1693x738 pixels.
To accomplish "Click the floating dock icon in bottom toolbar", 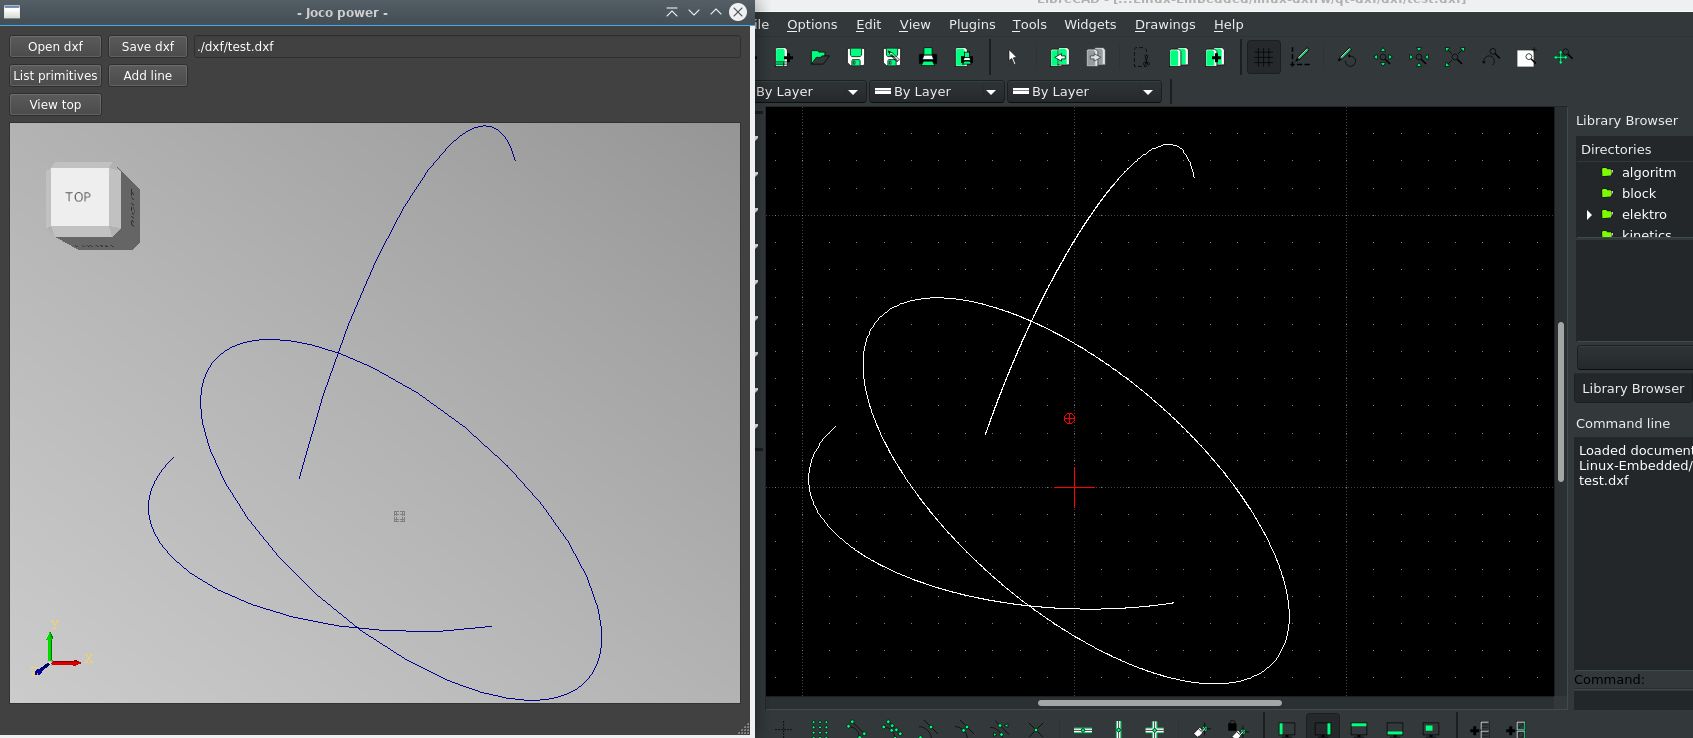I will click(1430, 729).
